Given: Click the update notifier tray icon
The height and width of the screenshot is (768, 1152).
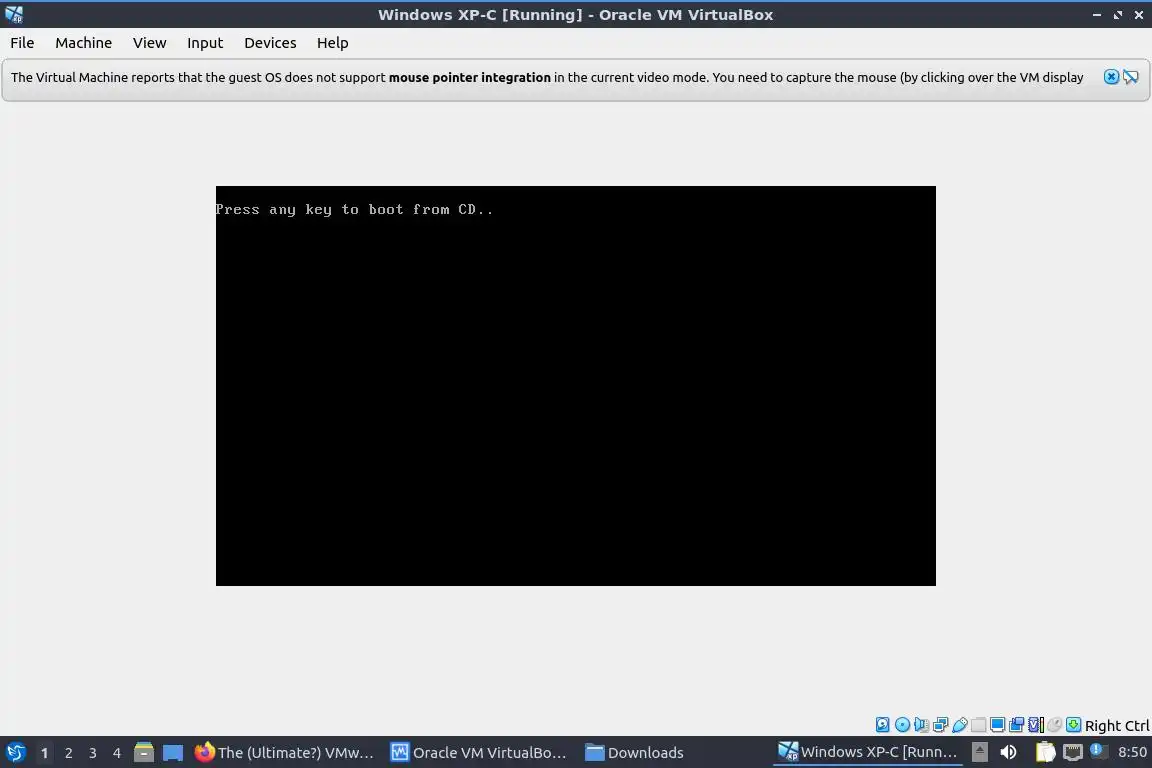Looking at the screenshot, I should pos(1098,750).
